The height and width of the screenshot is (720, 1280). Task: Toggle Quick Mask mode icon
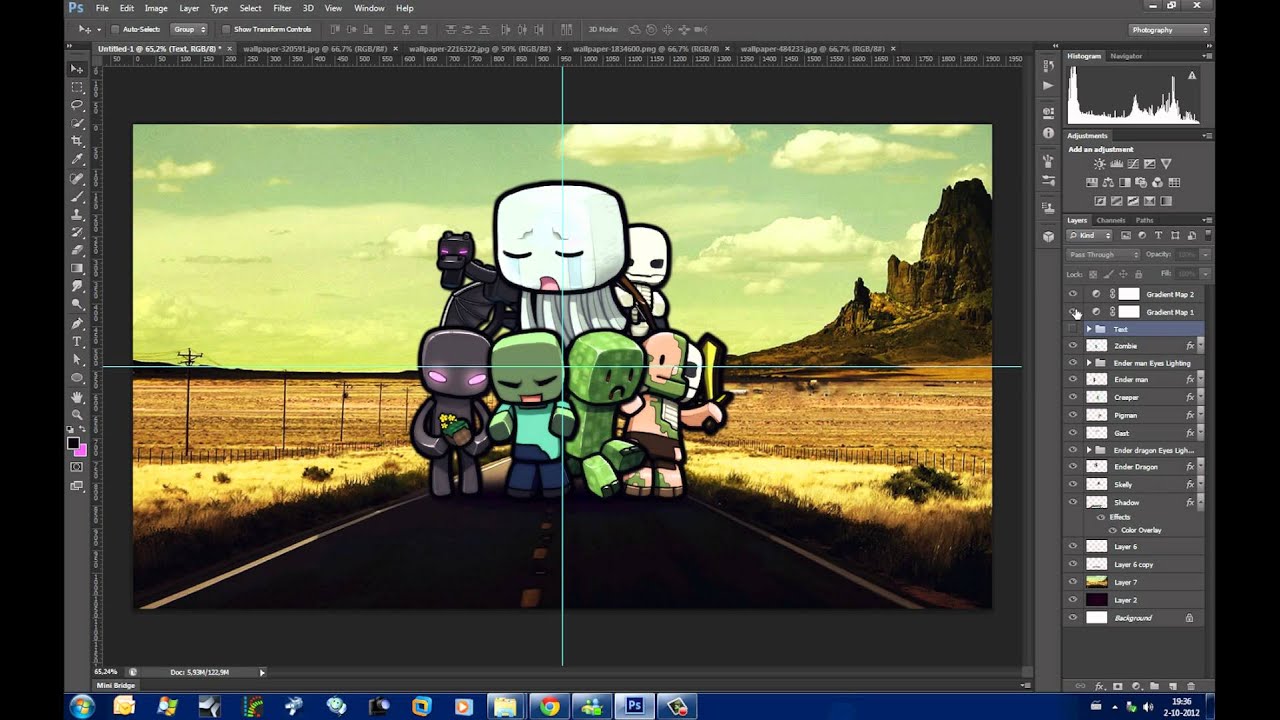tap(77, 467)
